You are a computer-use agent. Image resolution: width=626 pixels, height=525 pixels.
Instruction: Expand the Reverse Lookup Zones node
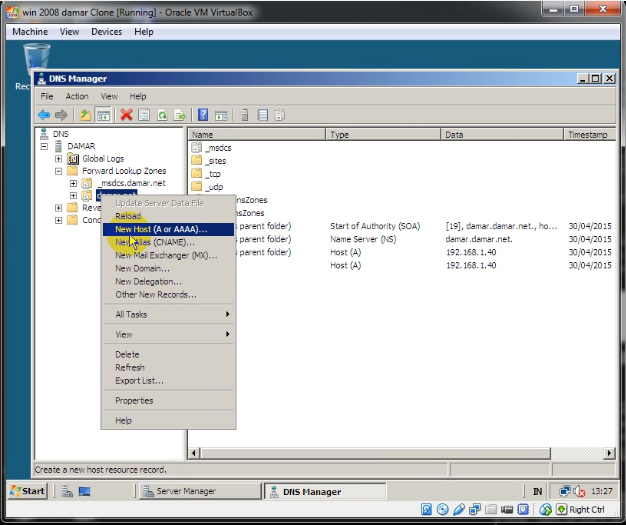coord(58,208)
